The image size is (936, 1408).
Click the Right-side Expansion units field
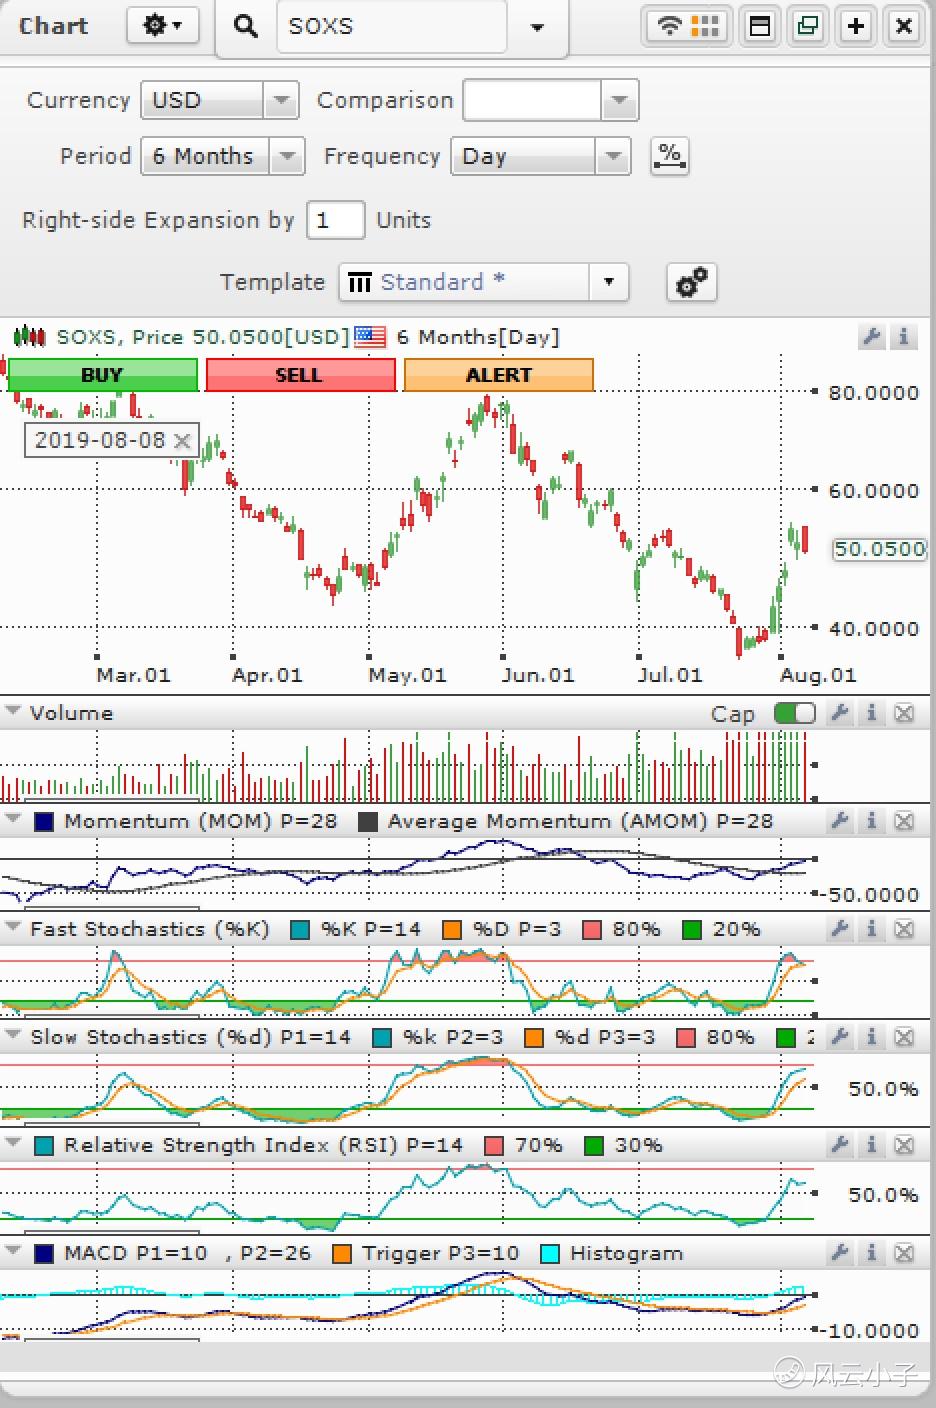pyautogui.click(x=335, y=220)
